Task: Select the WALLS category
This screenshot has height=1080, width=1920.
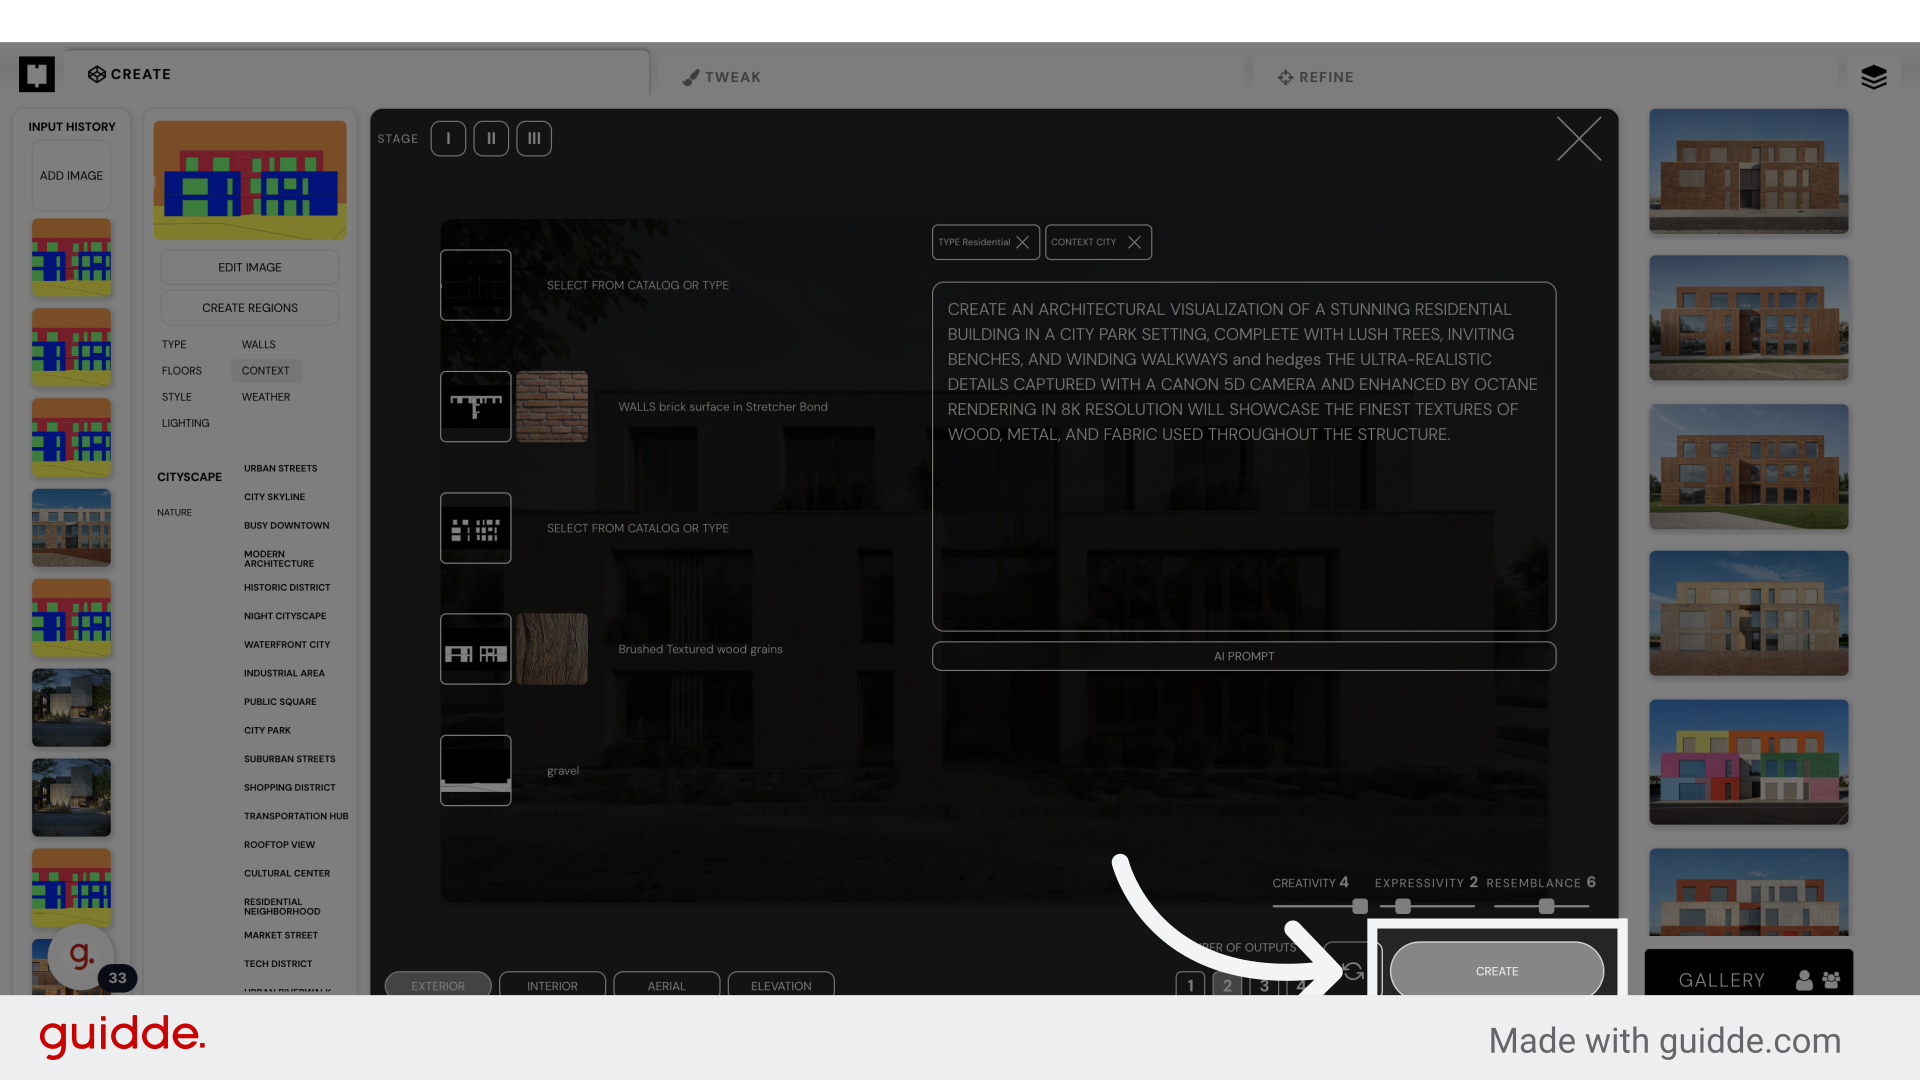Action: point(258,344)
